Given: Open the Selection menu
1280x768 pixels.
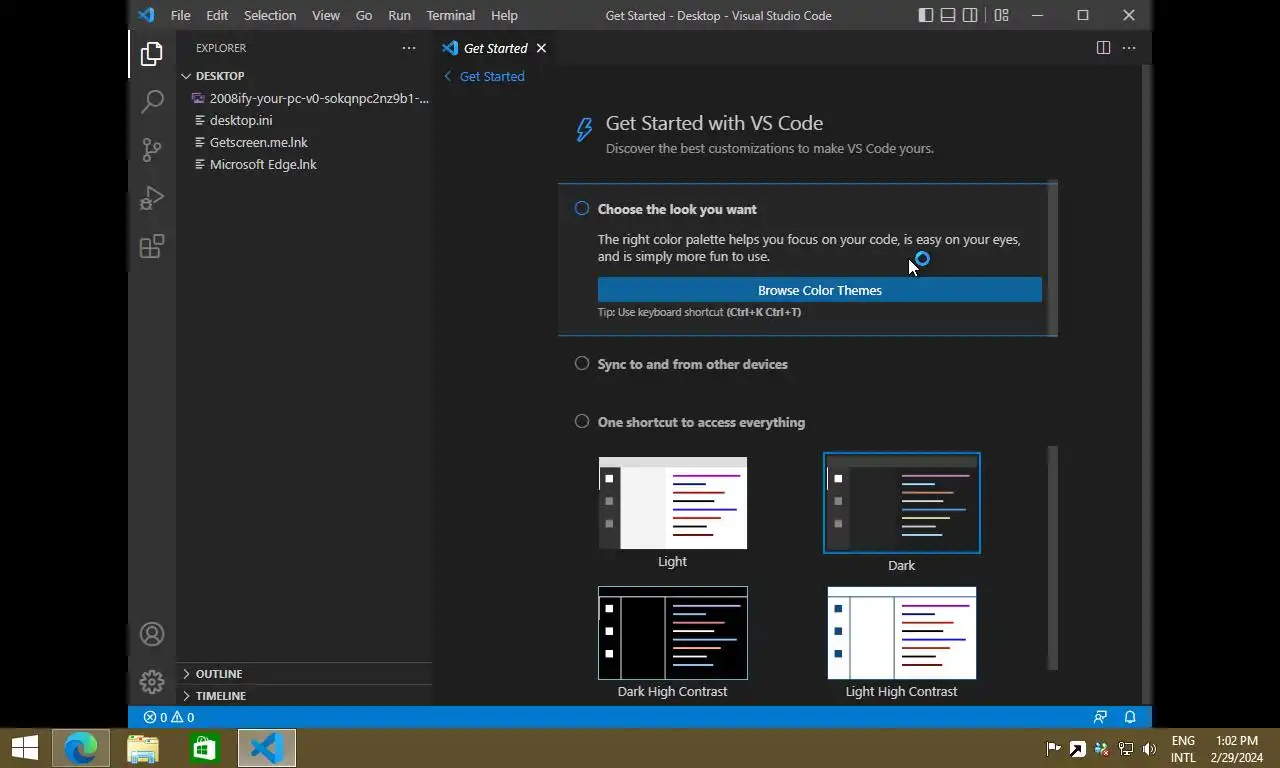Looking at the screenshot, I should click(270, 15).
